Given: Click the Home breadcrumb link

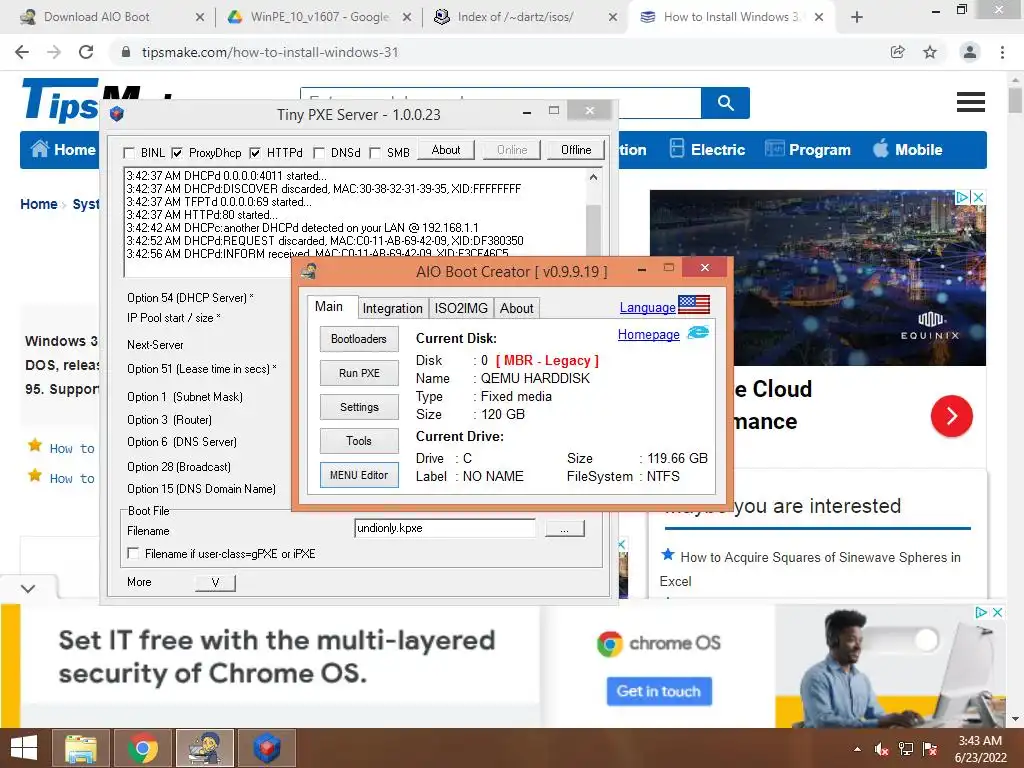Looking at the screenshot, I should click(39, 204).
